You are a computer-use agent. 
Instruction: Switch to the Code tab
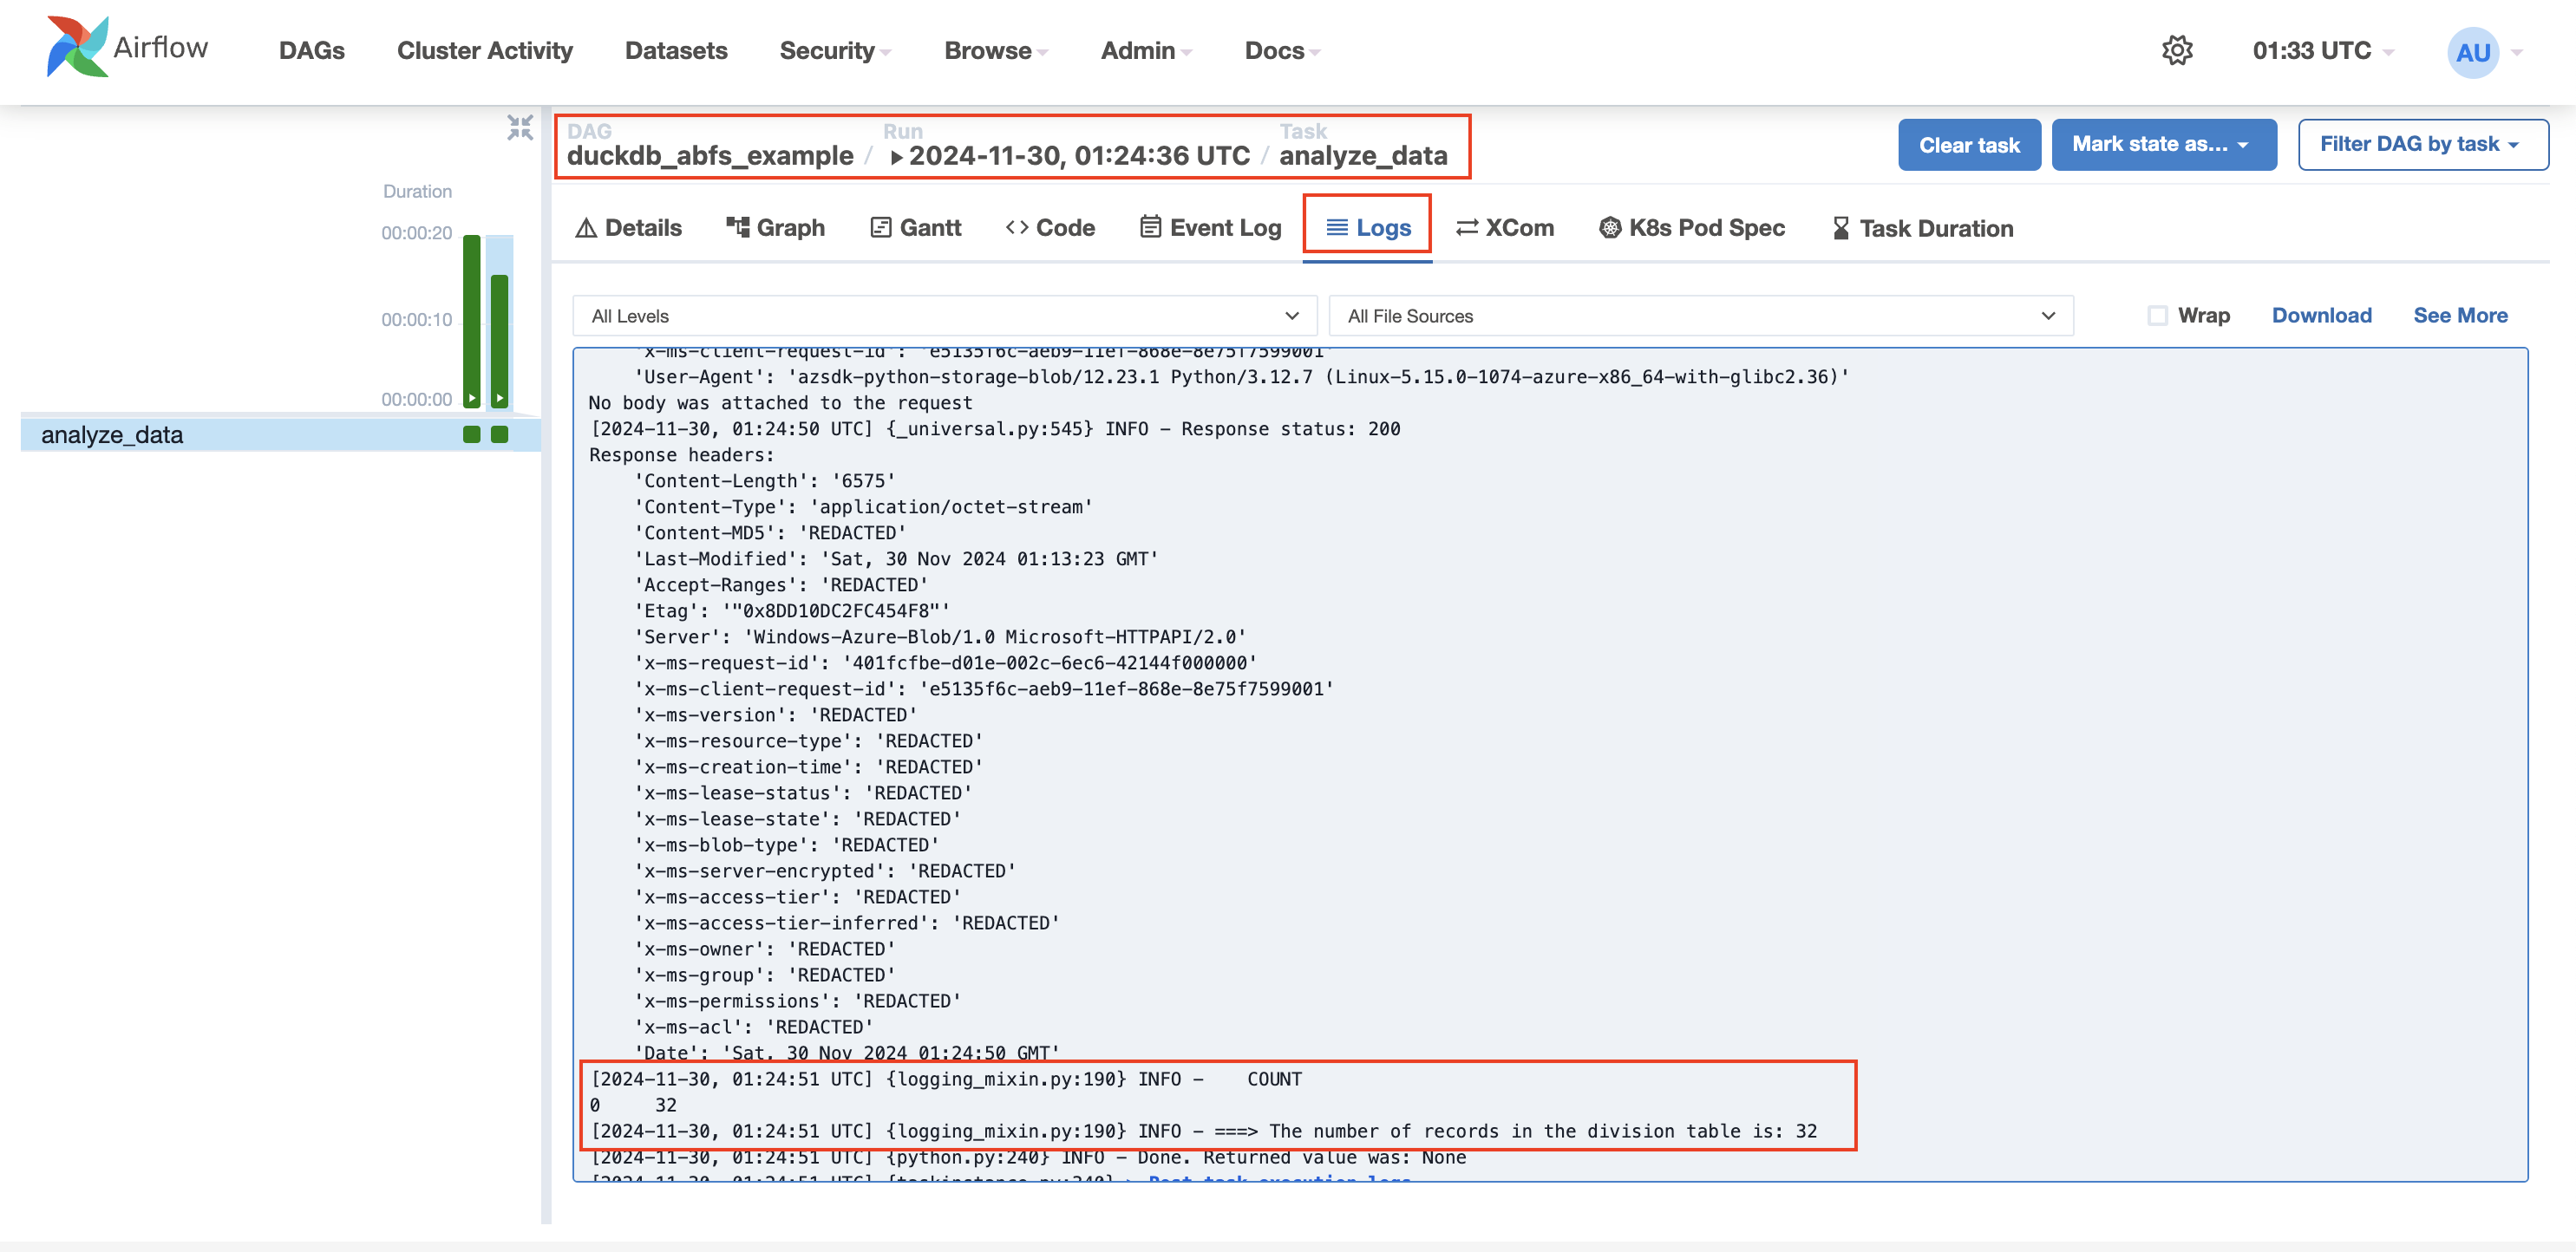1050,228
